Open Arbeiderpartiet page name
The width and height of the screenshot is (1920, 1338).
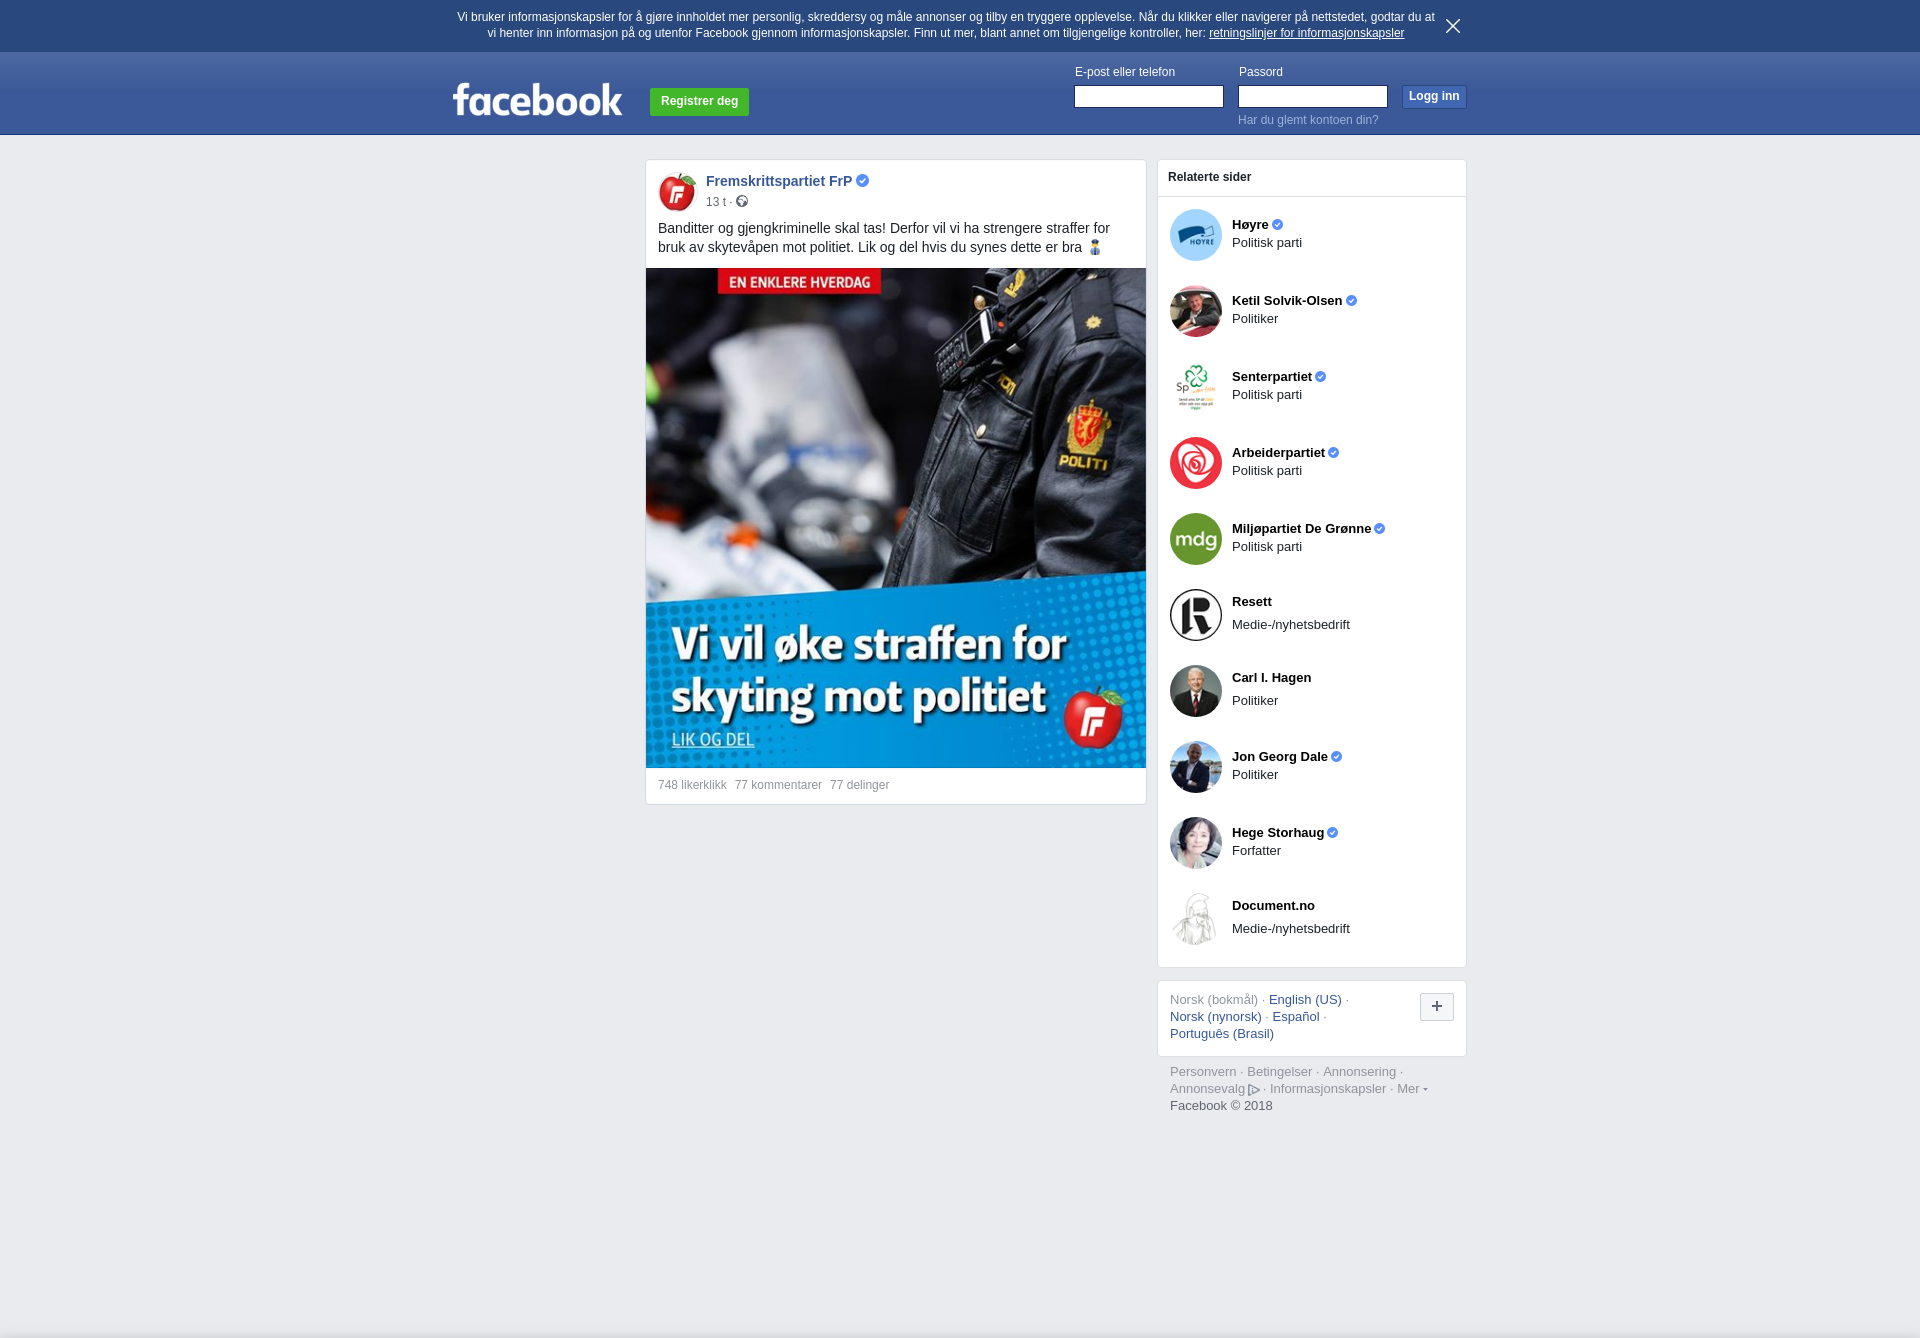(1278, 453)
